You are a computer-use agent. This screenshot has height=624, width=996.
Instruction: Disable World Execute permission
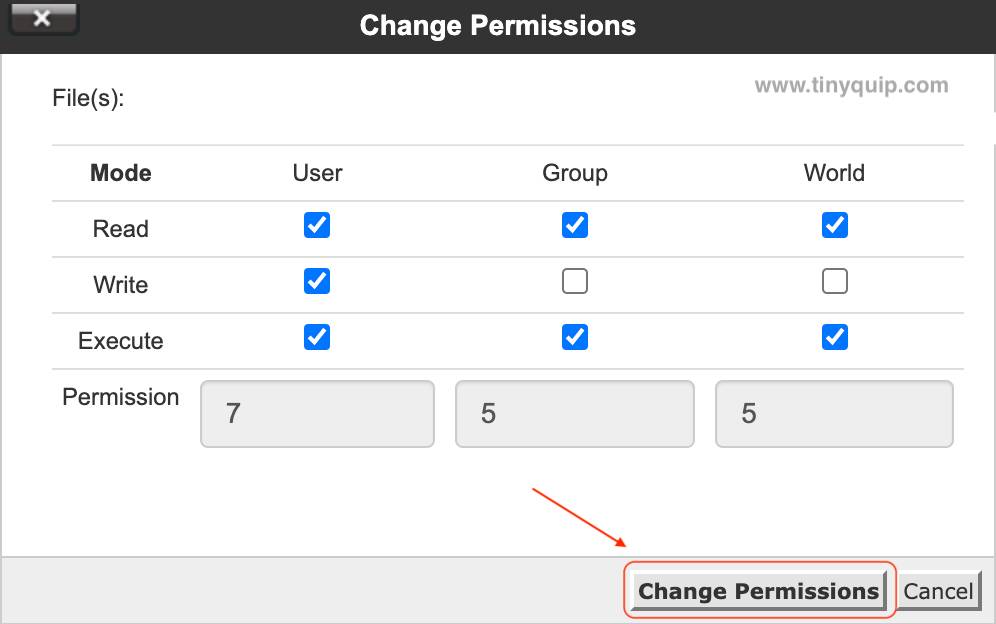click(835, 337)
